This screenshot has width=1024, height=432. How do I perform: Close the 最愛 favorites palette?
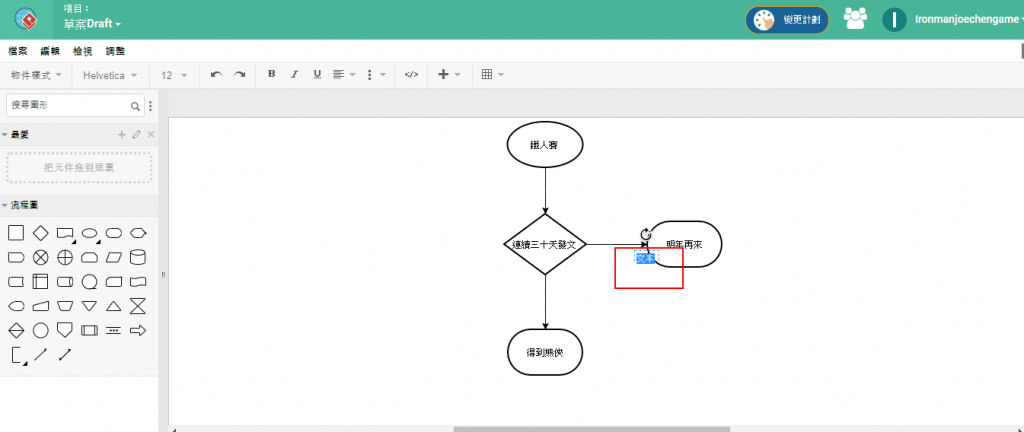151,134
